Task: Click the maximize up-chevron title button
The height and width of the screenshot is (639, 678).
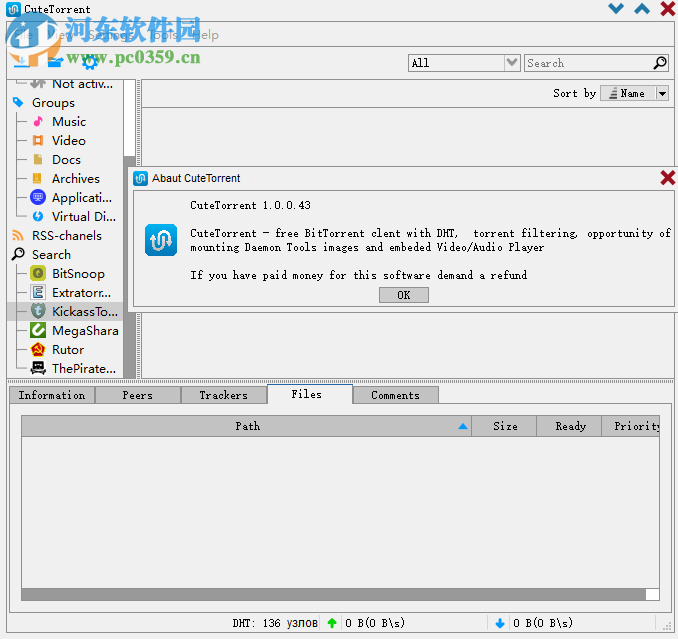Action: point(642,9)
